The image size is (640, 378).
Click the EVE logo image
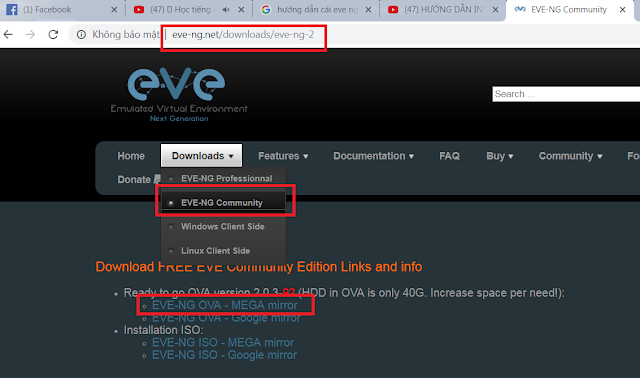click(179, 95)
